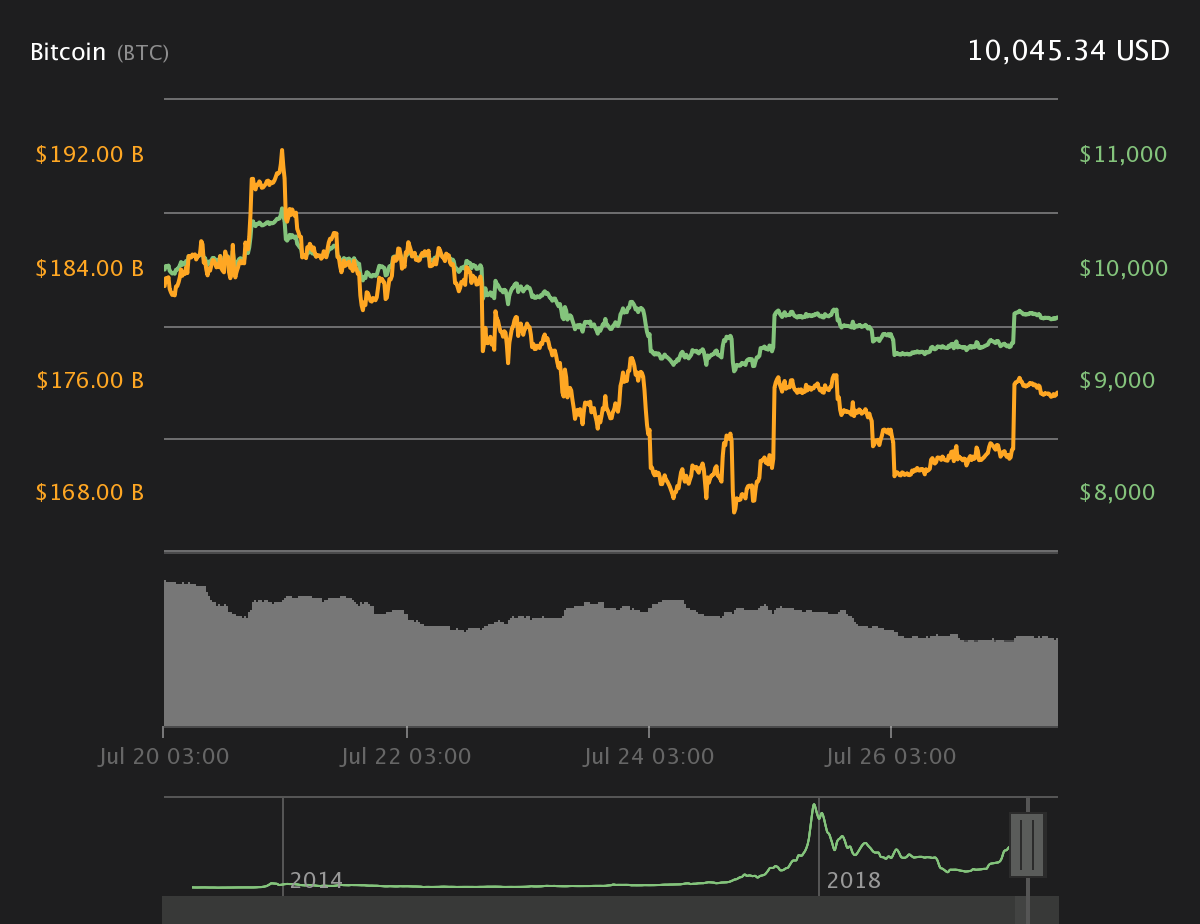Click the navigator range selector handle
The height and width of the screenshot is (924, 1200).
[1027, 845]
